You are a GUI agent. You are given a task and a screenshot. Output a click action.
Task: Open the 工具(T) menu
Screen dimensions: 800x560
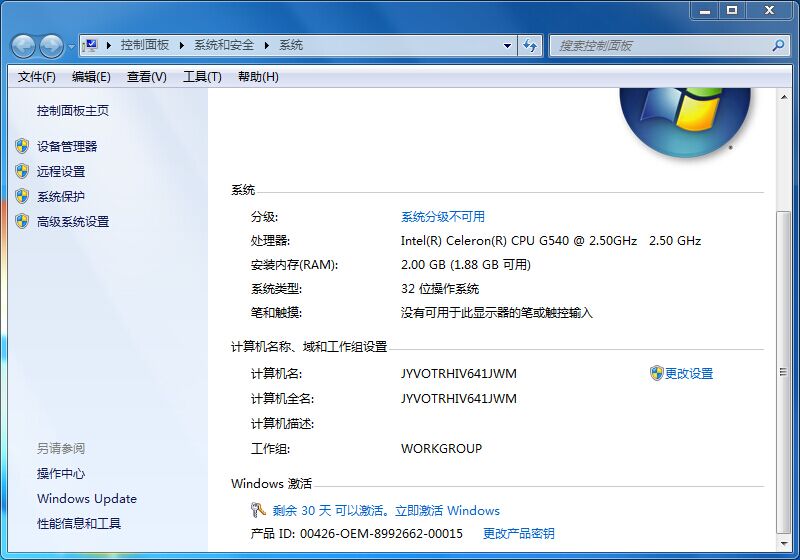coord(202,77)
